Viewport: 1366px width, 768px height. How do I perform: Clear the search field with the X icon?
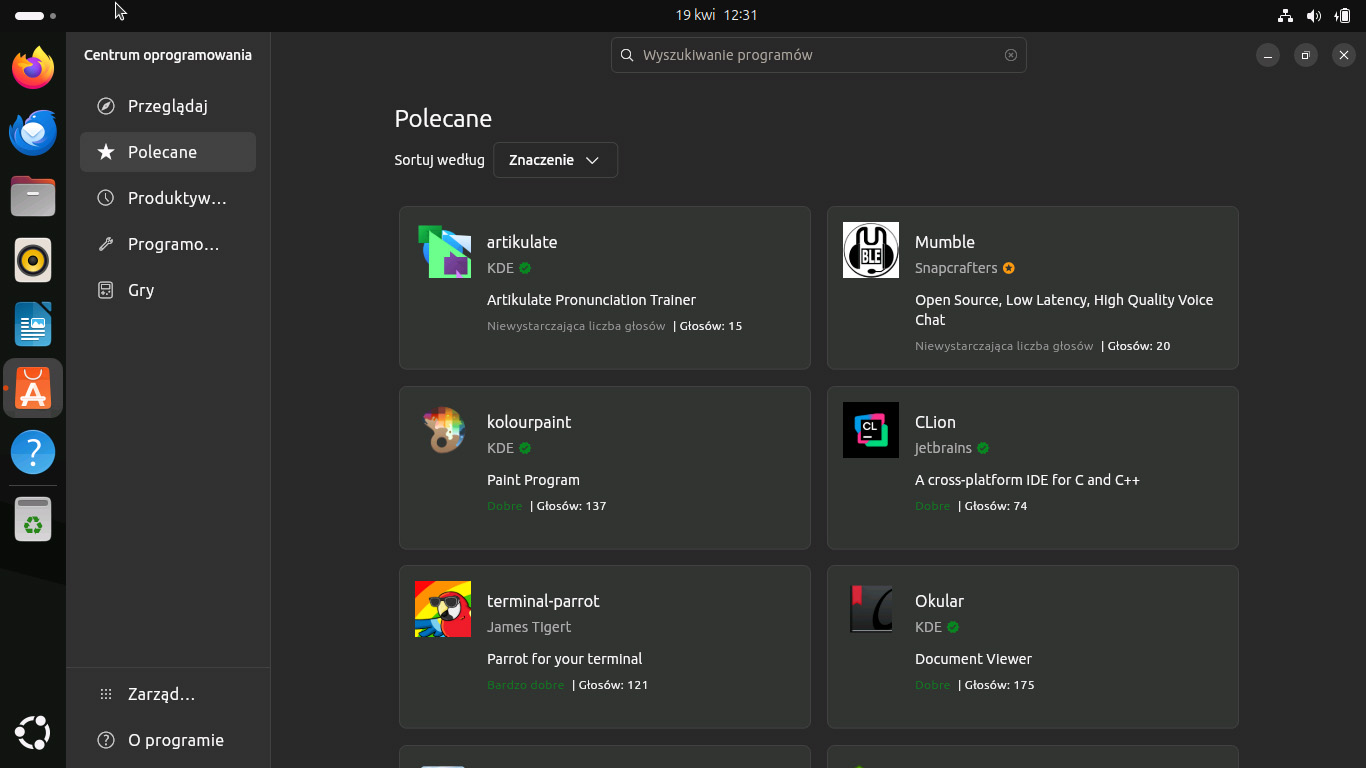tap(1010, 55)
